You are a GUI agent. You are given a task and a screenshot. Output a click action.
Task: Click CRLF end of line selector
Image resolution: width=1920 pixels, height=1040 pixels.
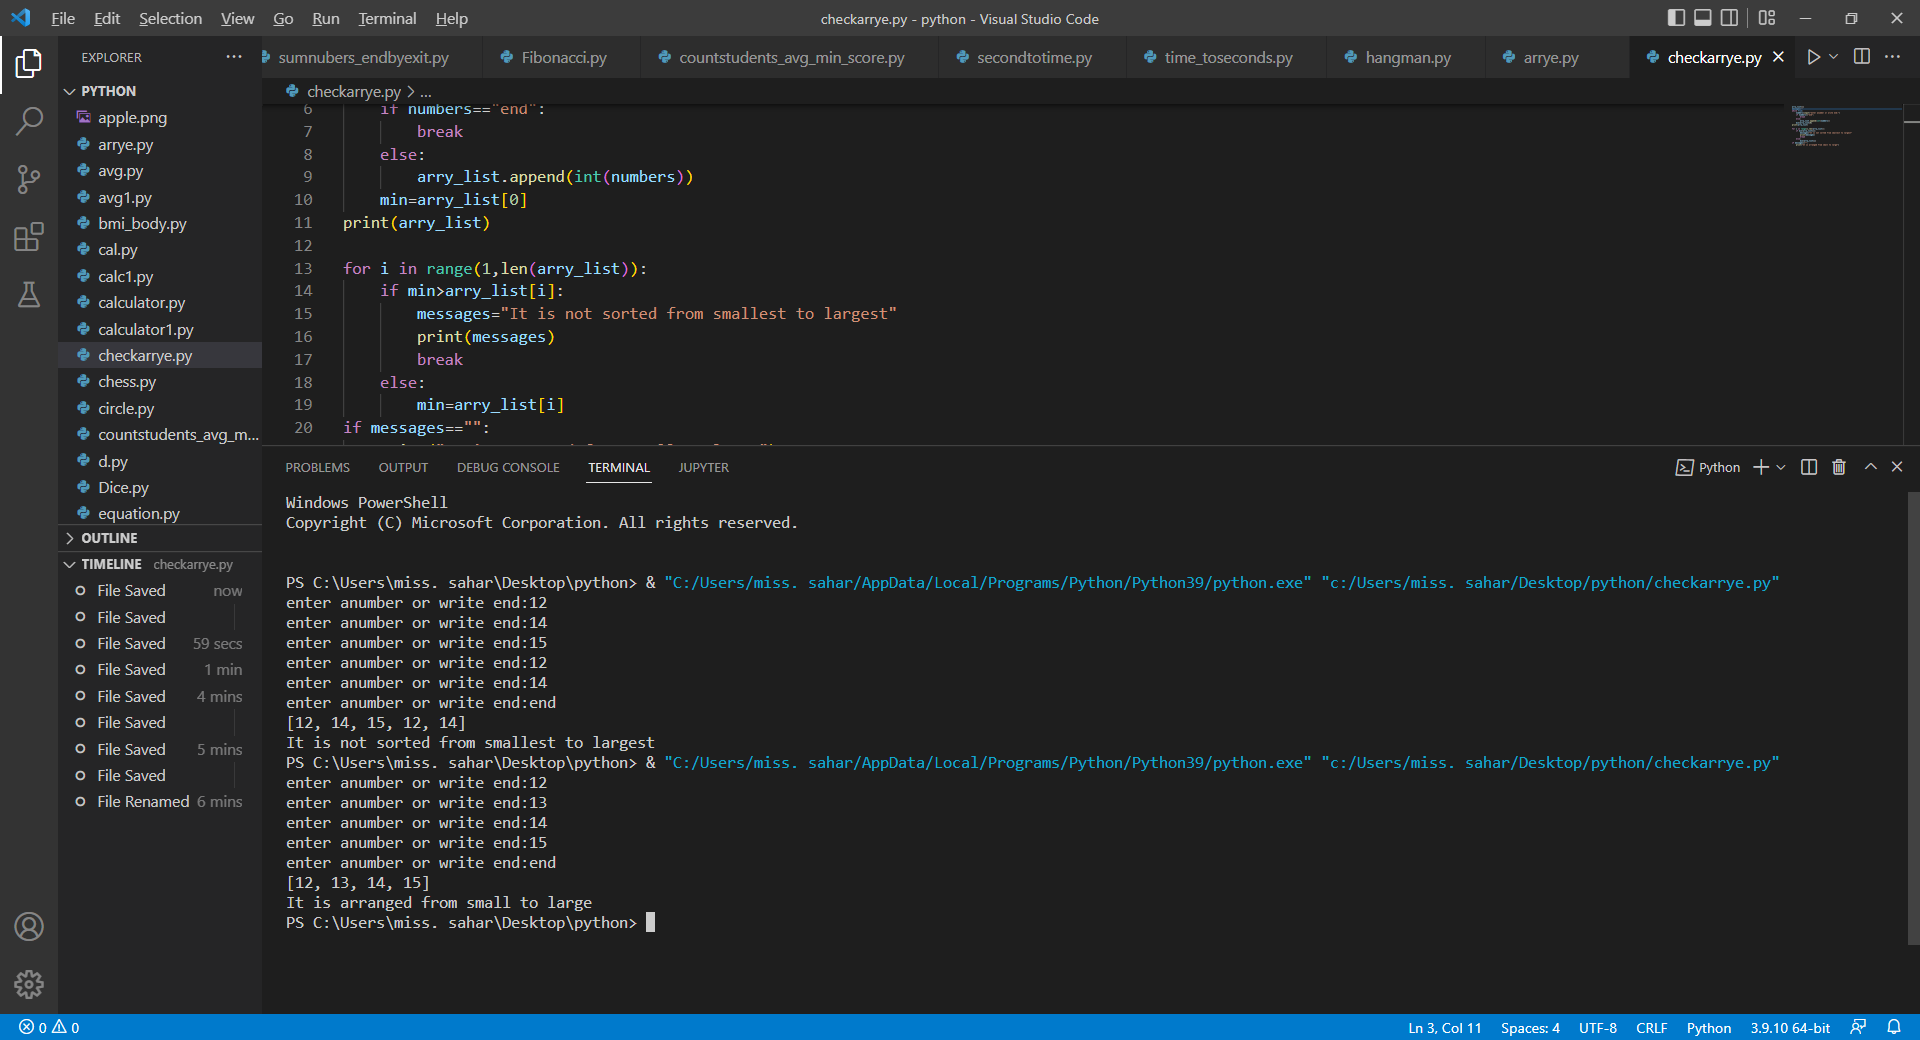click(1651, 1027)
